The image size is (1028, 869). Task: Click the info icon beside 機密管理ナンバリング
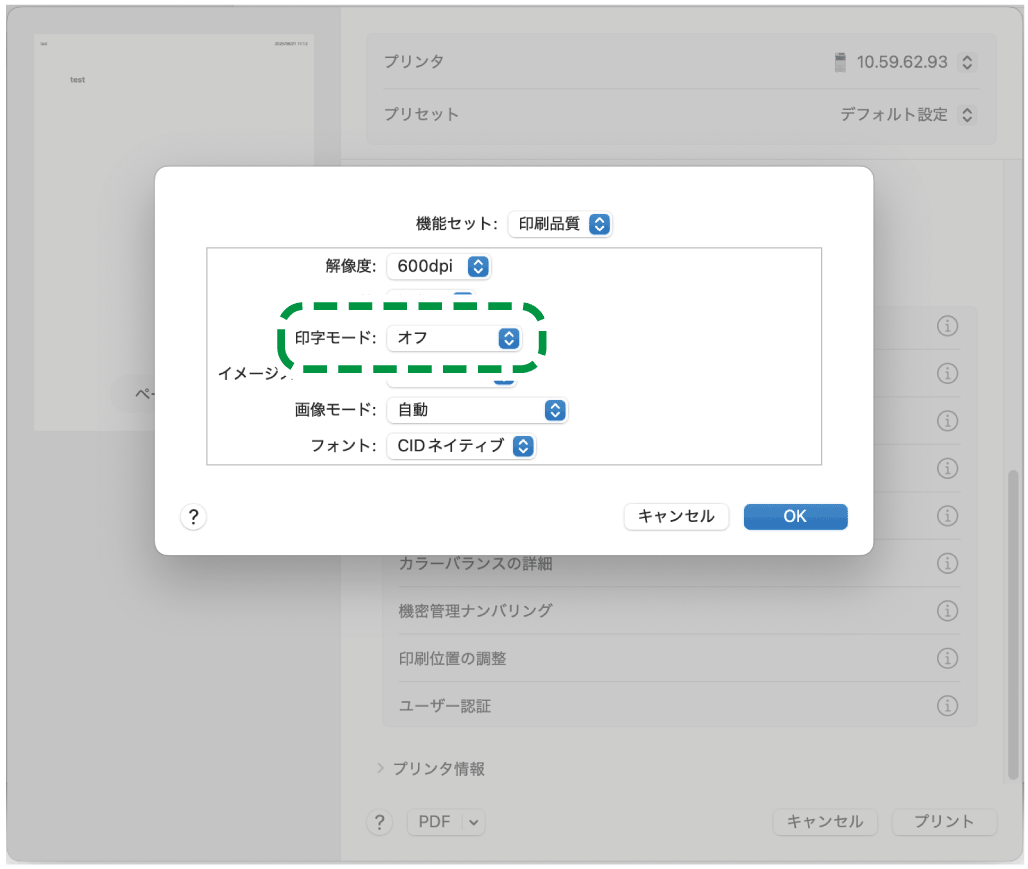coord(948,611)
